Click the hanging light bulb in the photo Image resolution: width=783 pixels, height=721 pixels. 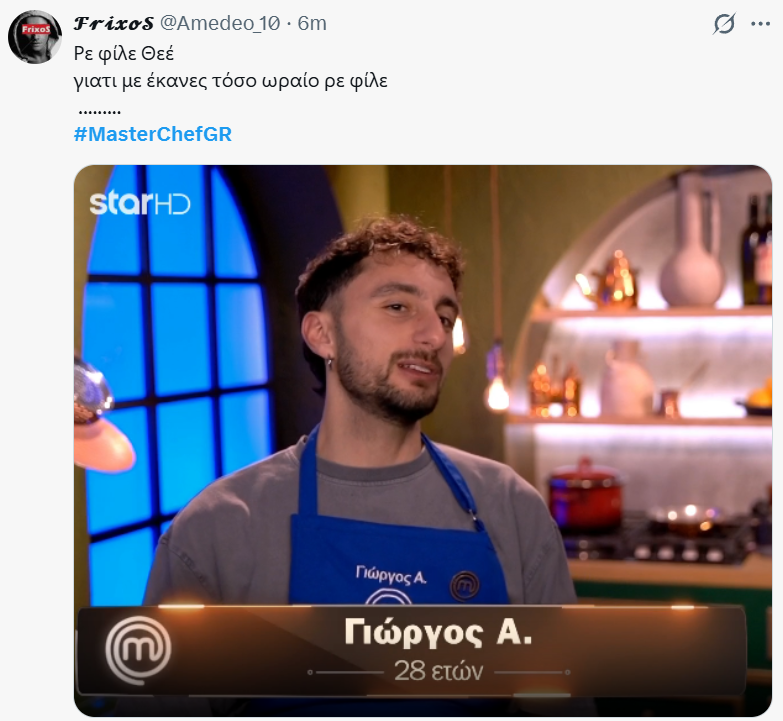[x=497, y=392]
